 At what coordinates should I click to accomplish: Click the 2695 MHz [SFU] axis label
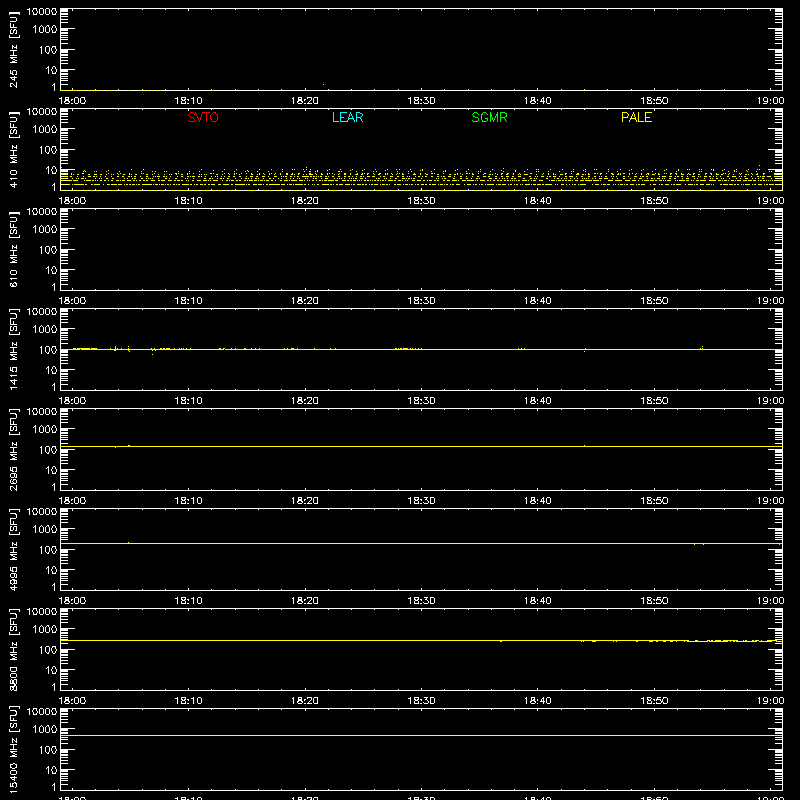click(13, 449)
